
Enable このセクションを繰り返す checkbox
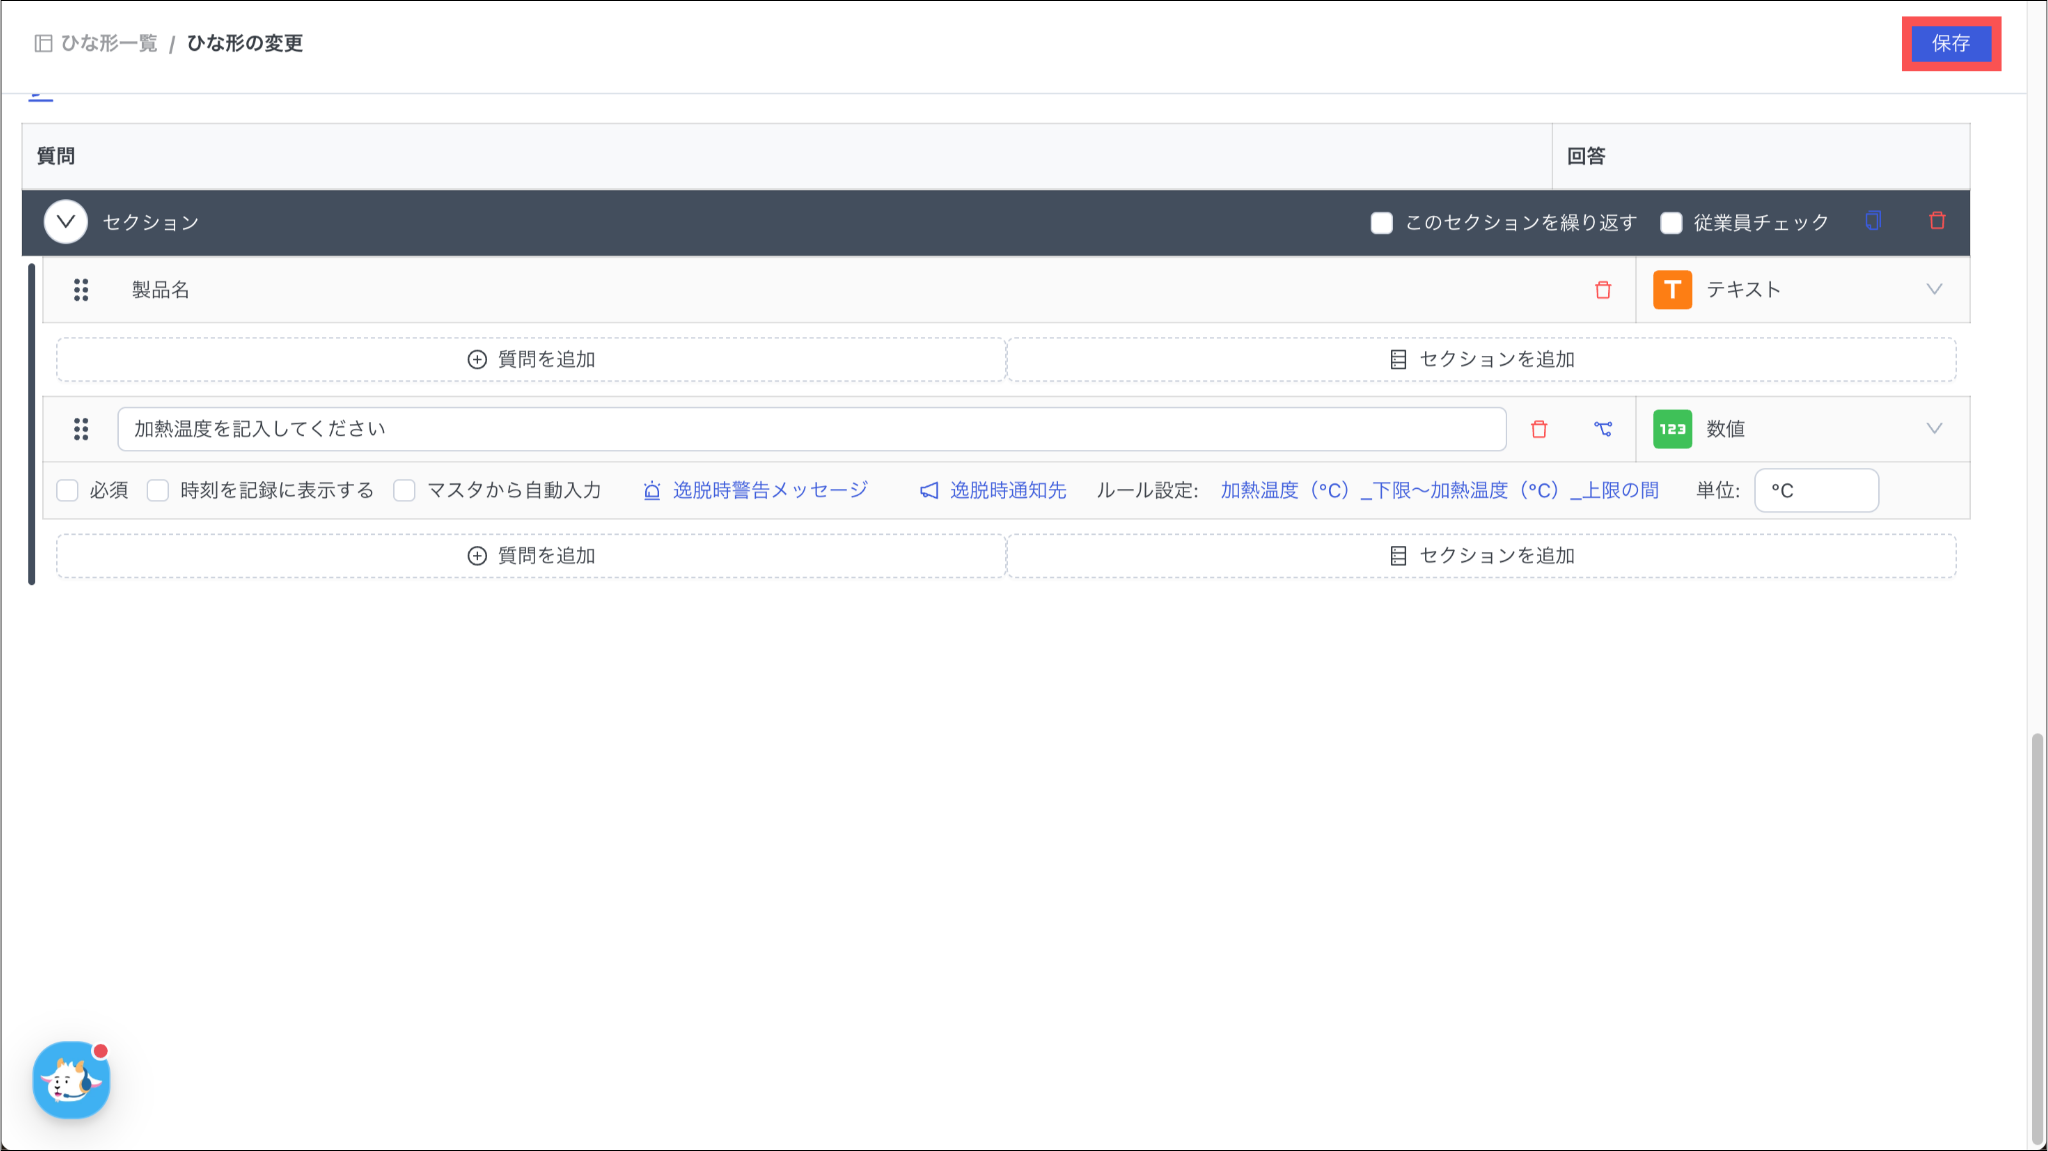[x=1382, y=223]
